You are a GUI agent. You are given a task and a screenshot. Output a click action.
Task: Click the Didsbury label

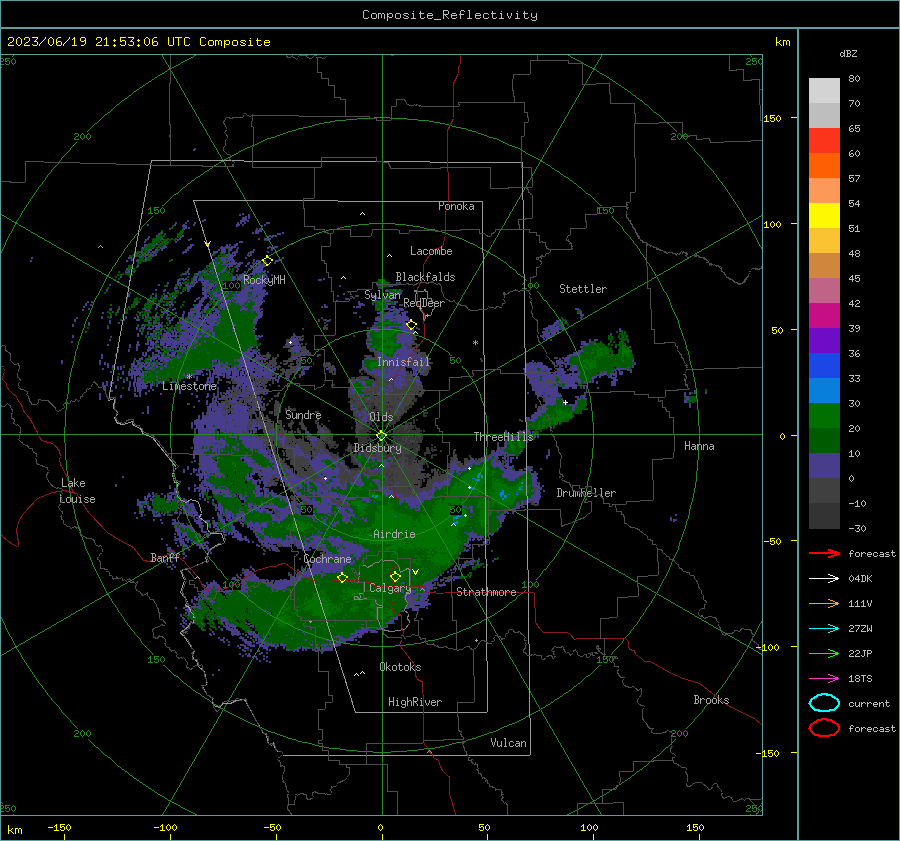pos(377,448)
